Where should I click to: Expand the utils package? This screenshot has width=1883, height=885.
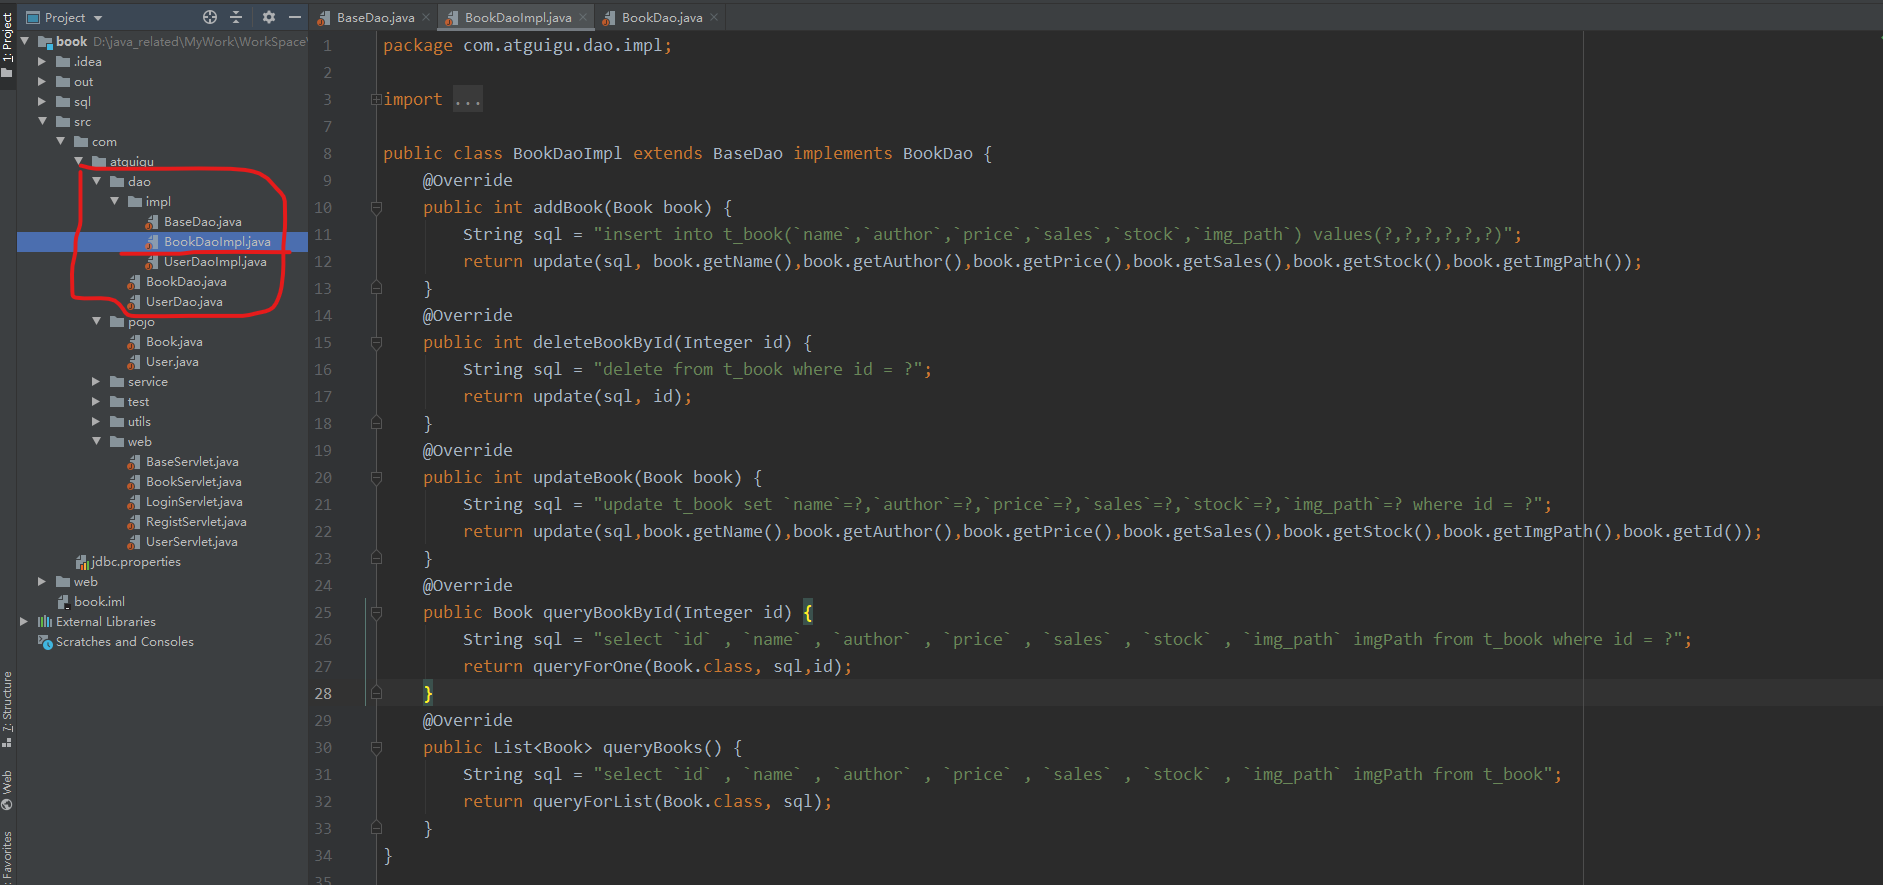(x=97, y=421)
